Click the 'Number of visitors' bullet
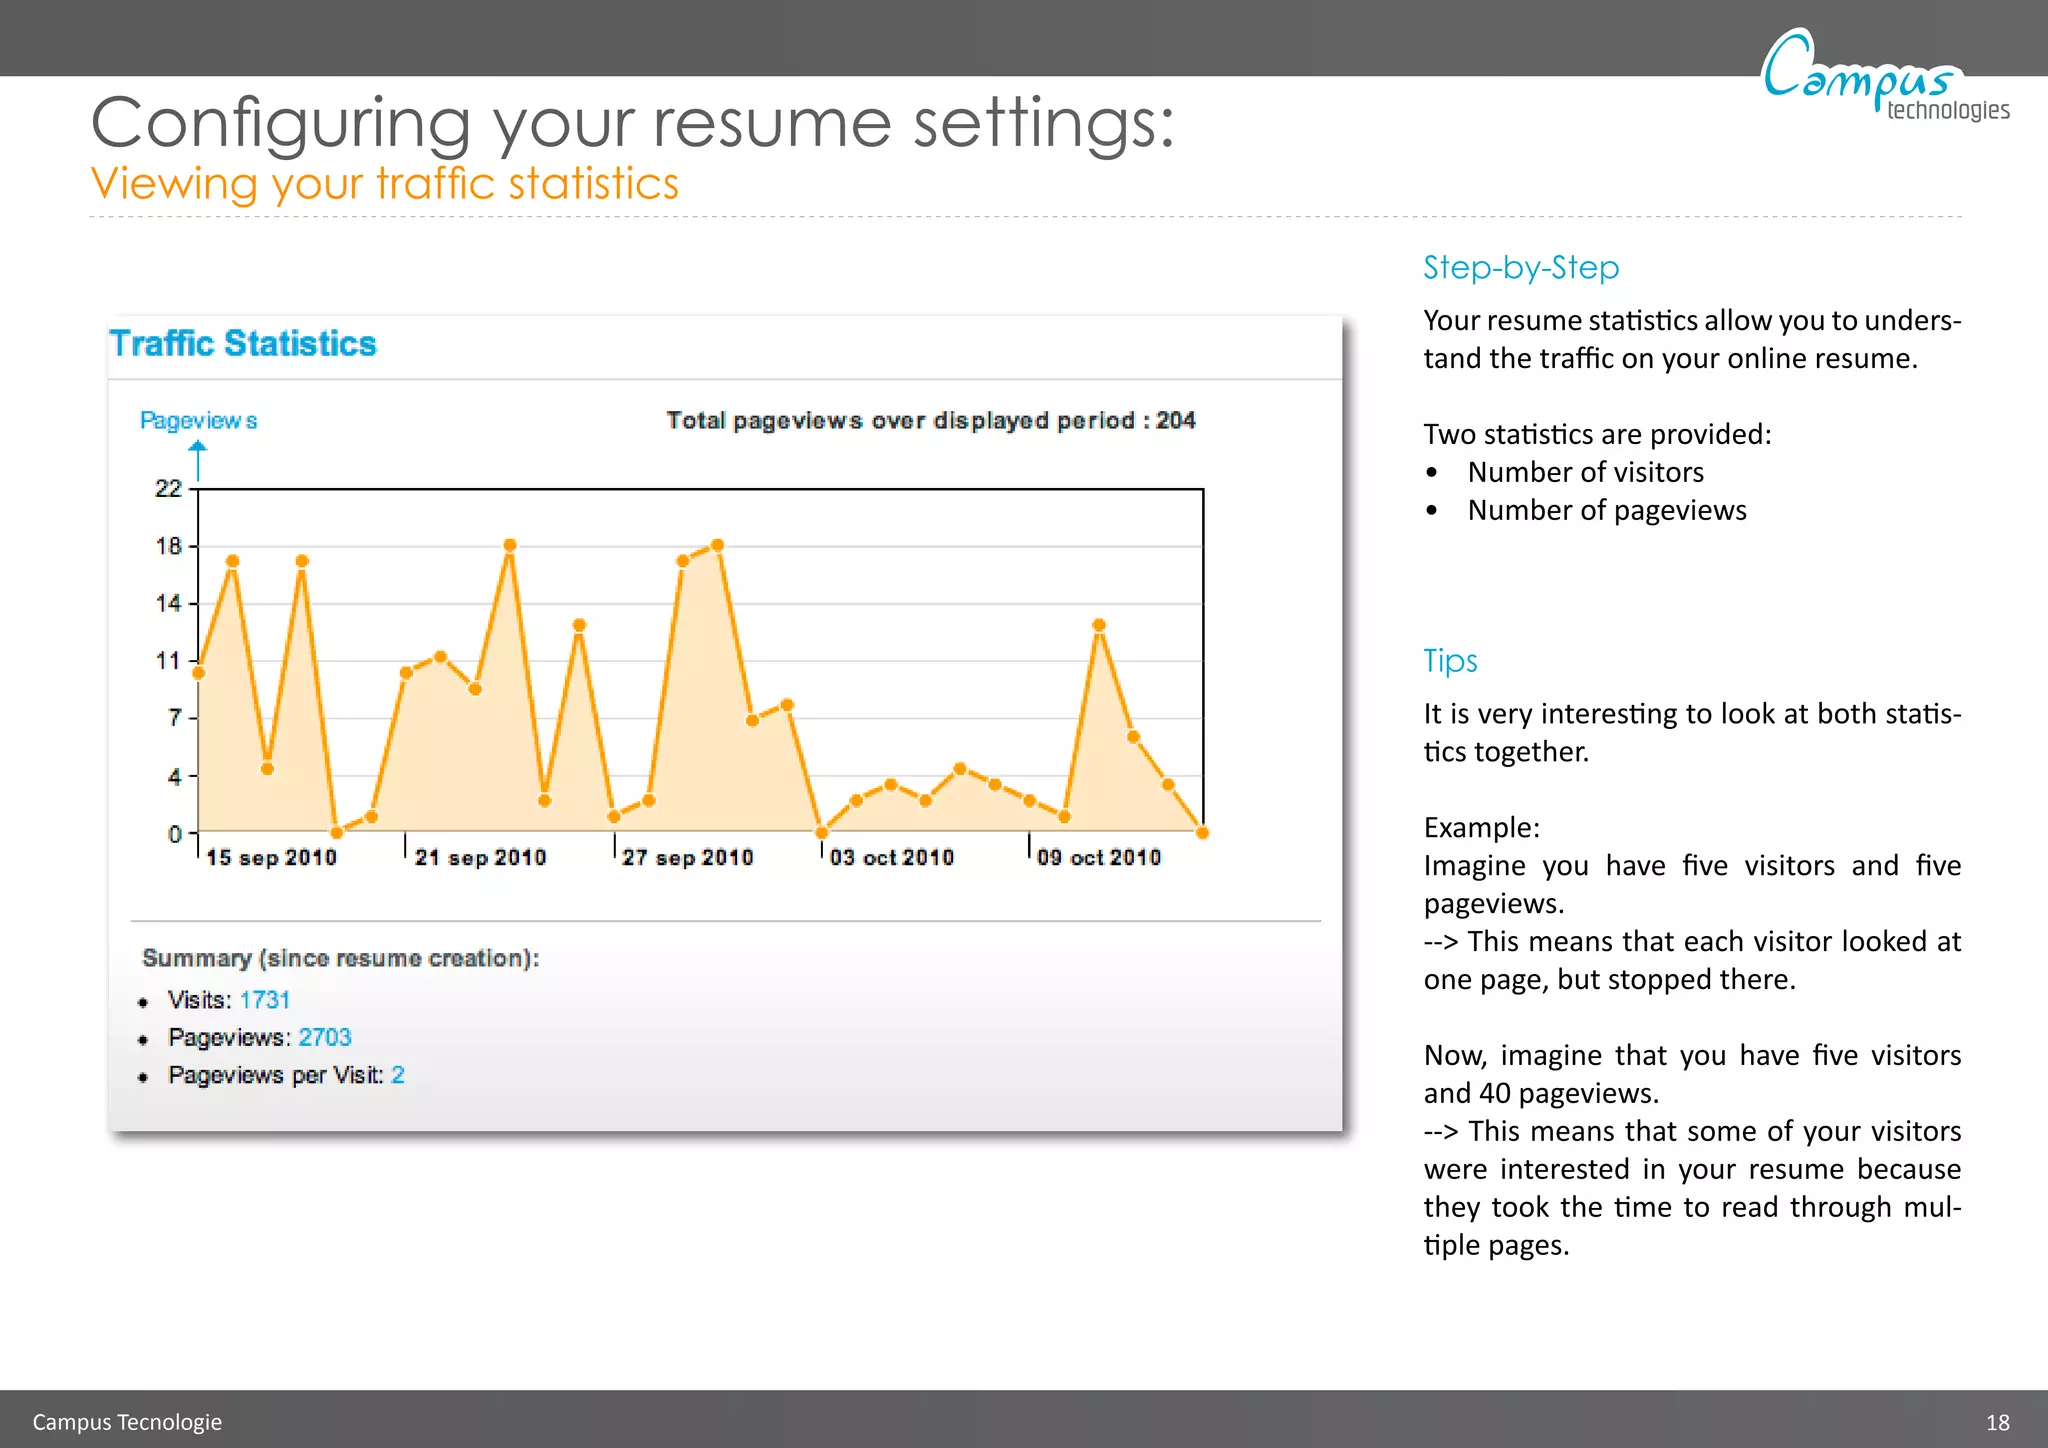 1585,472
